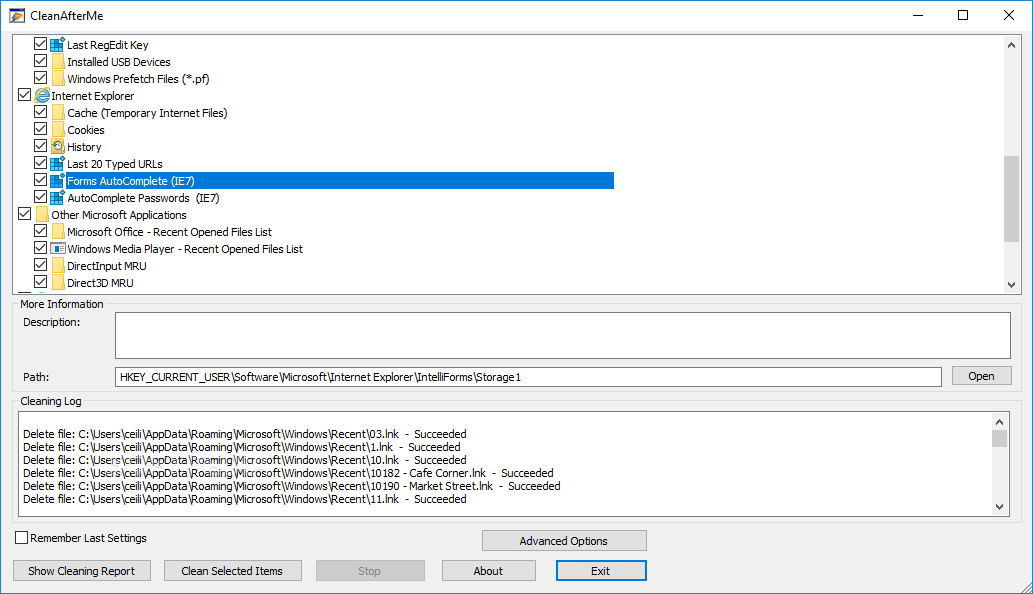Select 'AutoComplete Passwords (IE7)' row
The height and width of the screenshot is (594, 1033).
click(144, 198)
